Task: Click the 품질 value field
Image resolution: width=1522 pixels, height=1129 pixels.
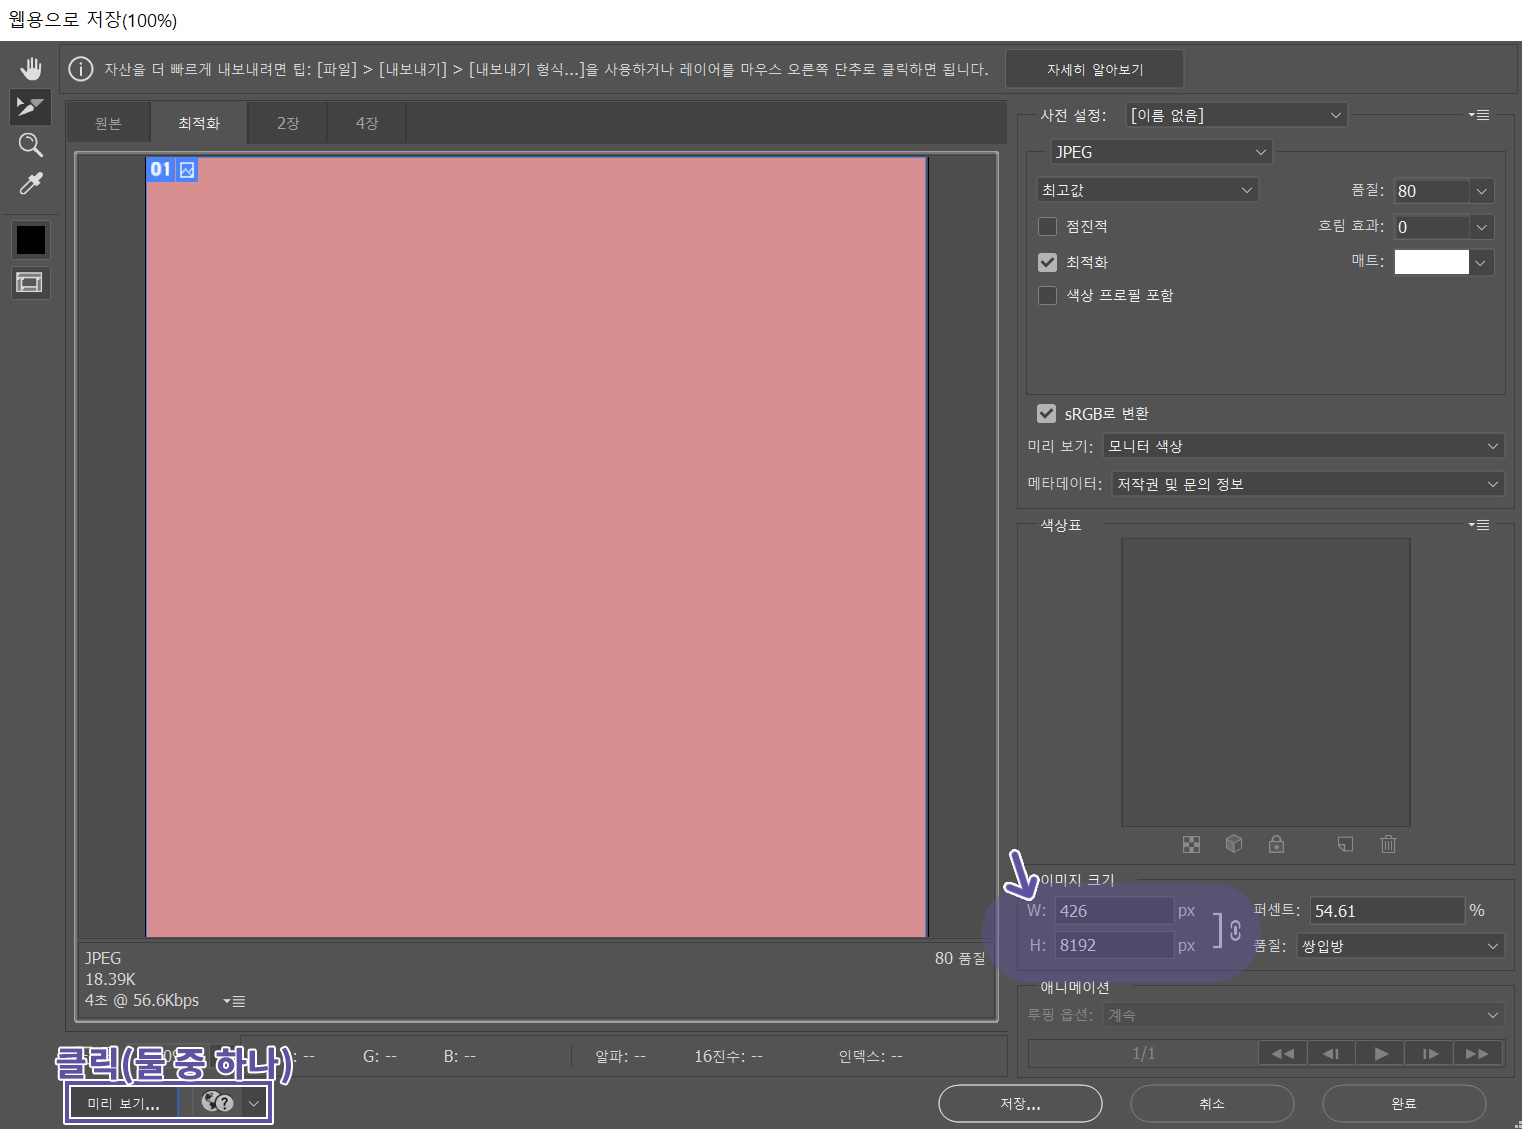Action: (1432, 191)
